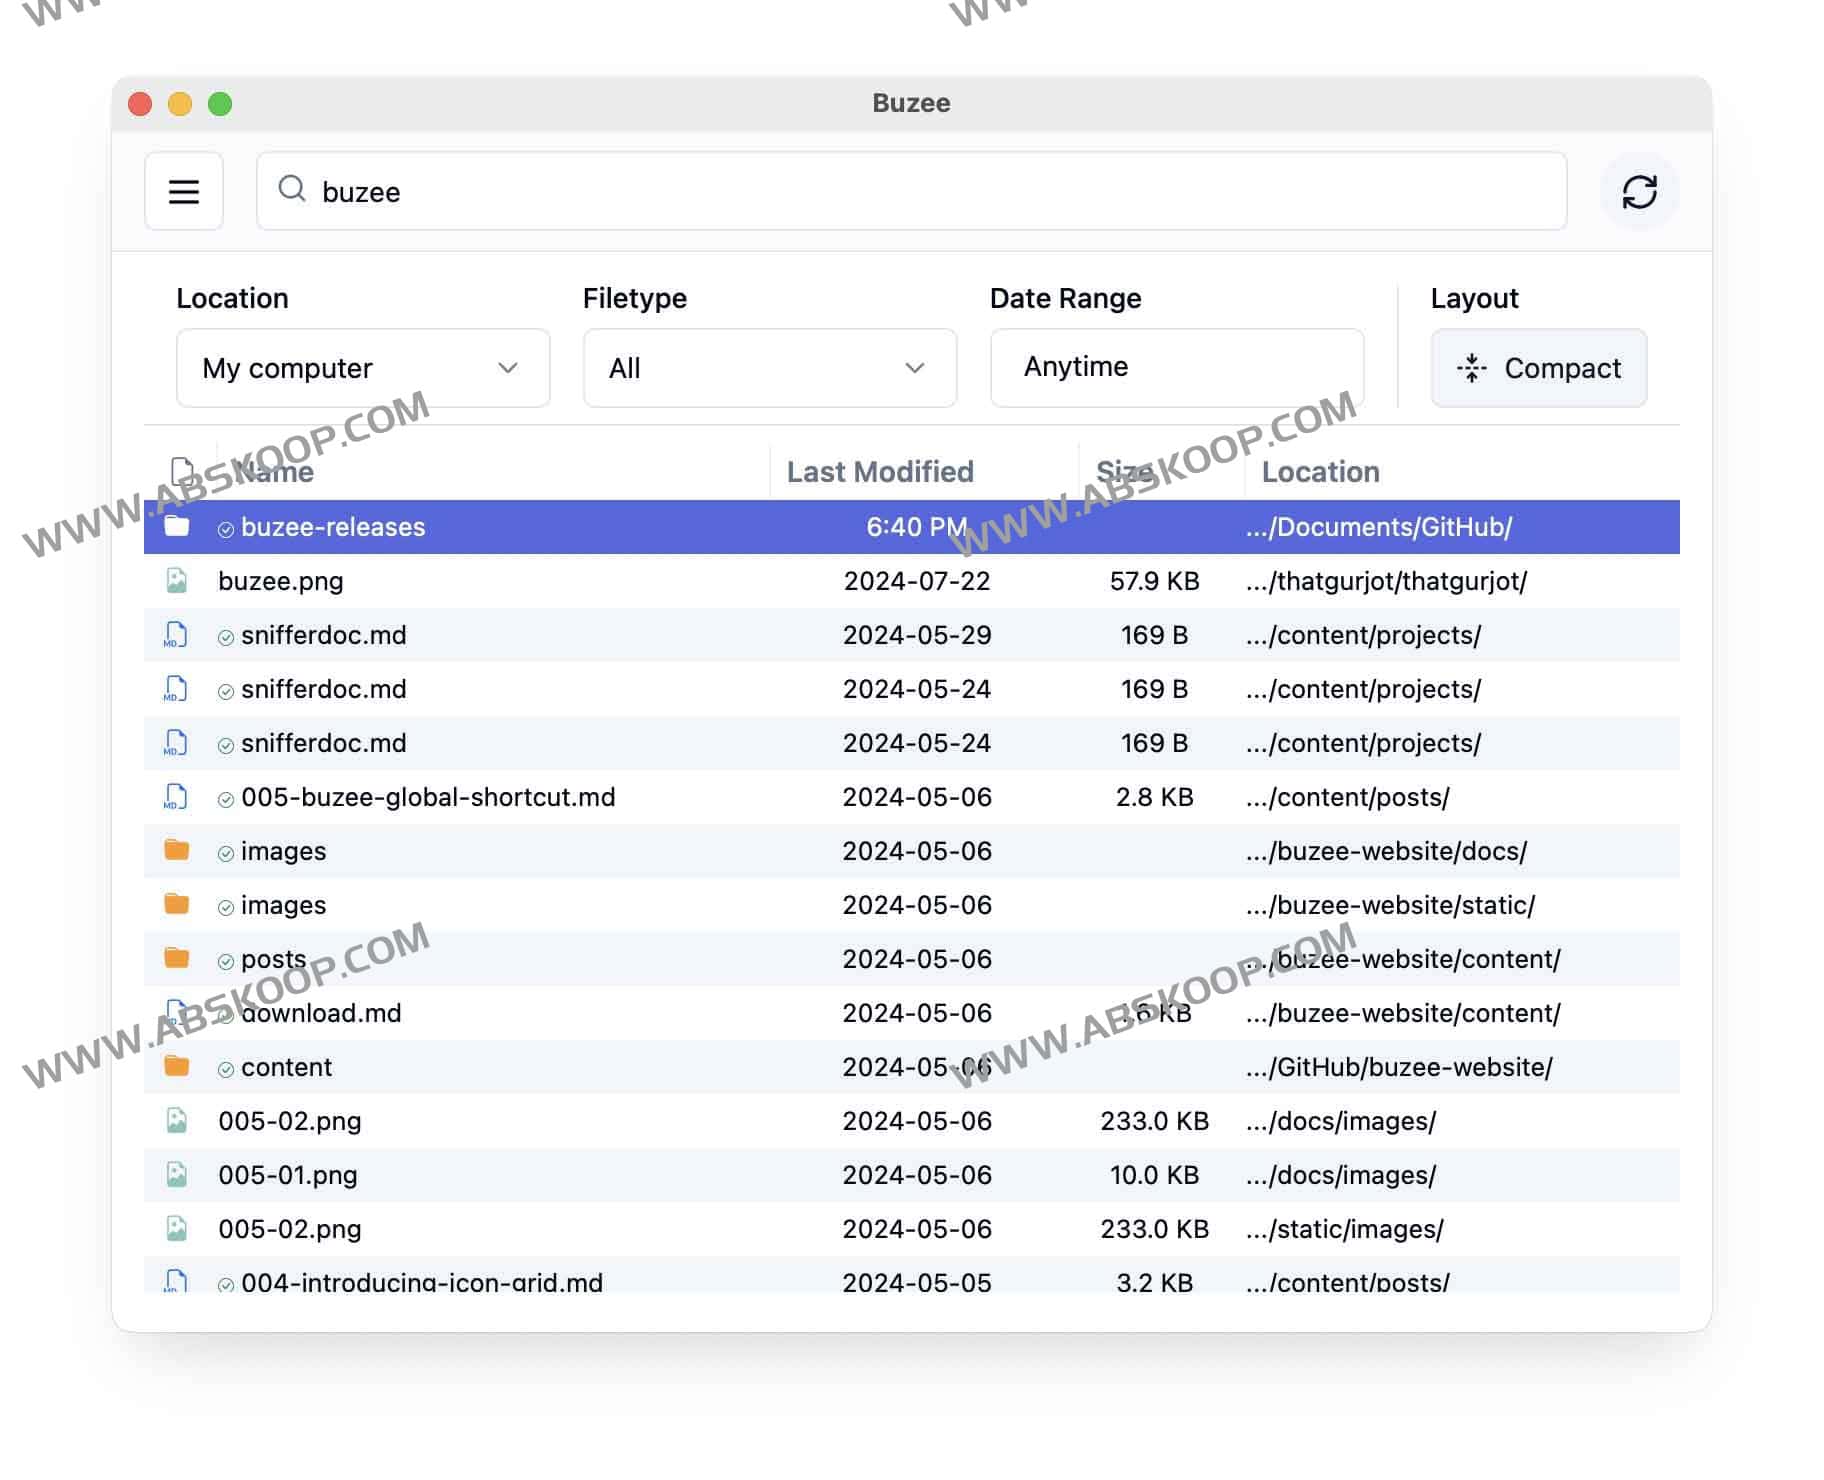This screenshot has width=1824, height=1480.
Task: Click the green zoom window button
Action: click(220, 104)
